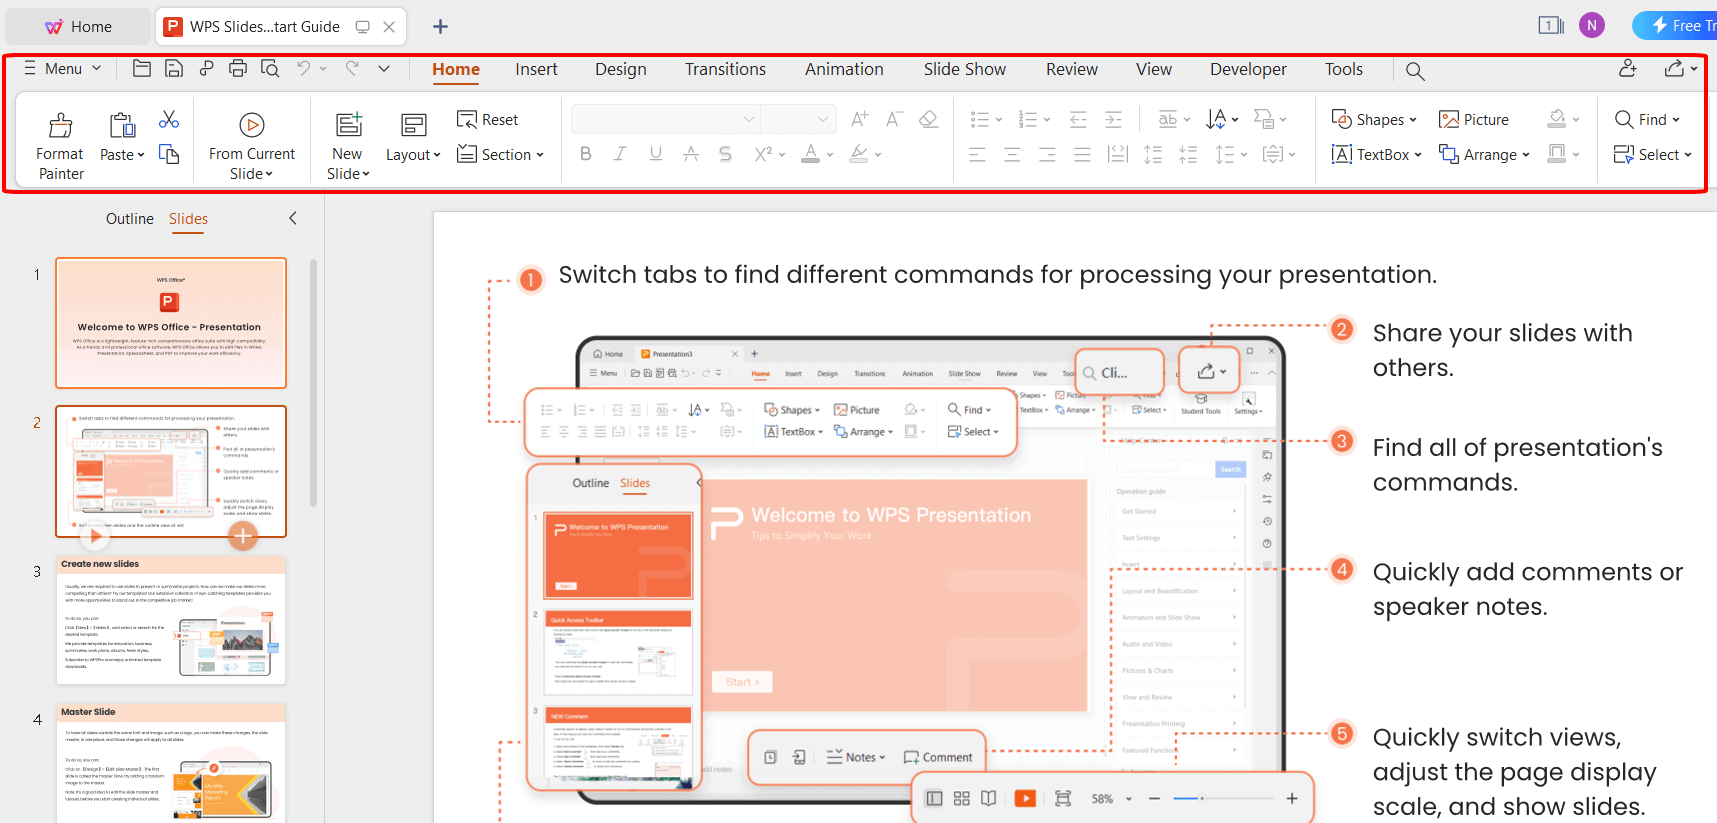1717x823 pixels.
Task: Click the Print icon in quick toolbar
Action: tap(238, 68)
